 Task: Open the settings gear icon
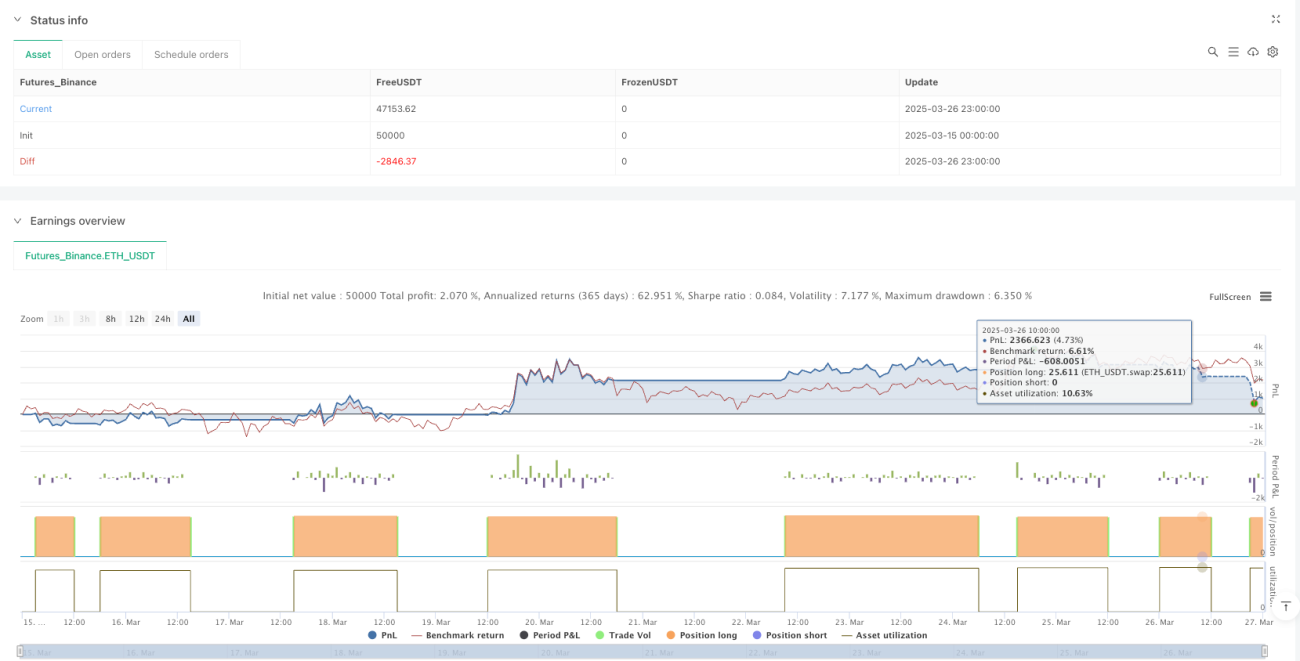1273,52
